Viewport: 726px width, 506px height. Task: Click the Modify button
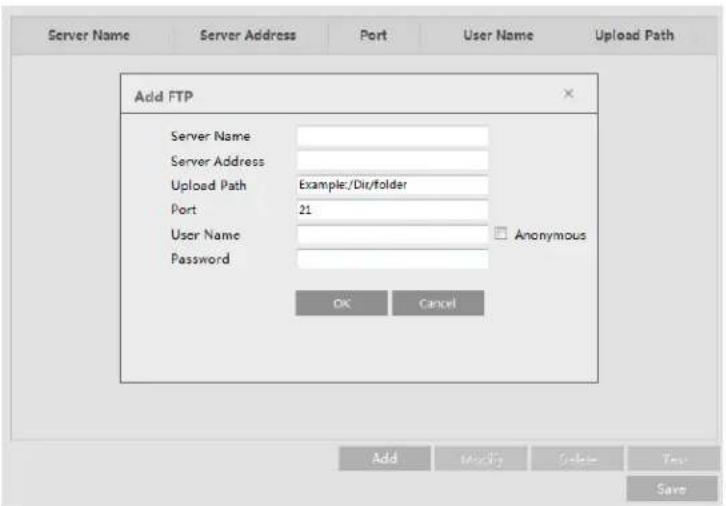click(481, 458)
